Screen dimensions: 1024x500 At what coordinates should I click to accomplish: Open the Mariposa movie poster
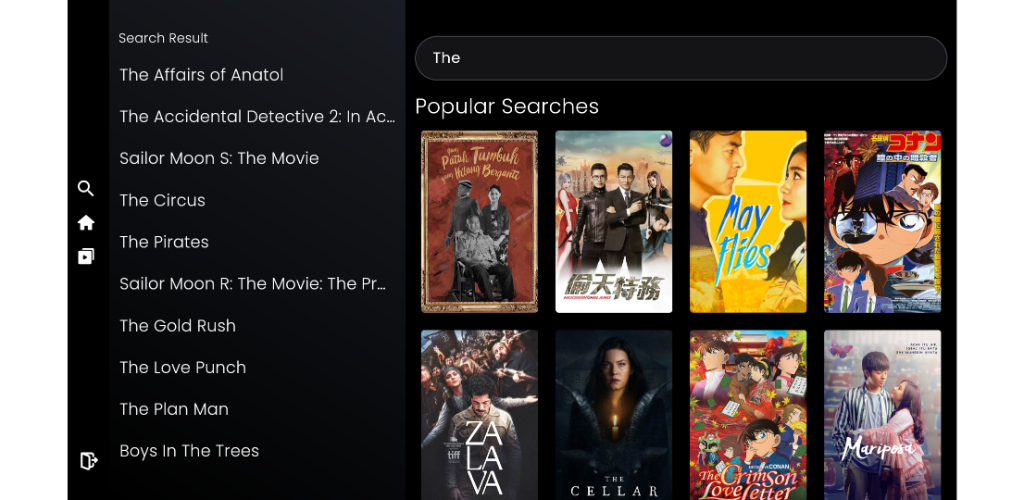(882, 415)
